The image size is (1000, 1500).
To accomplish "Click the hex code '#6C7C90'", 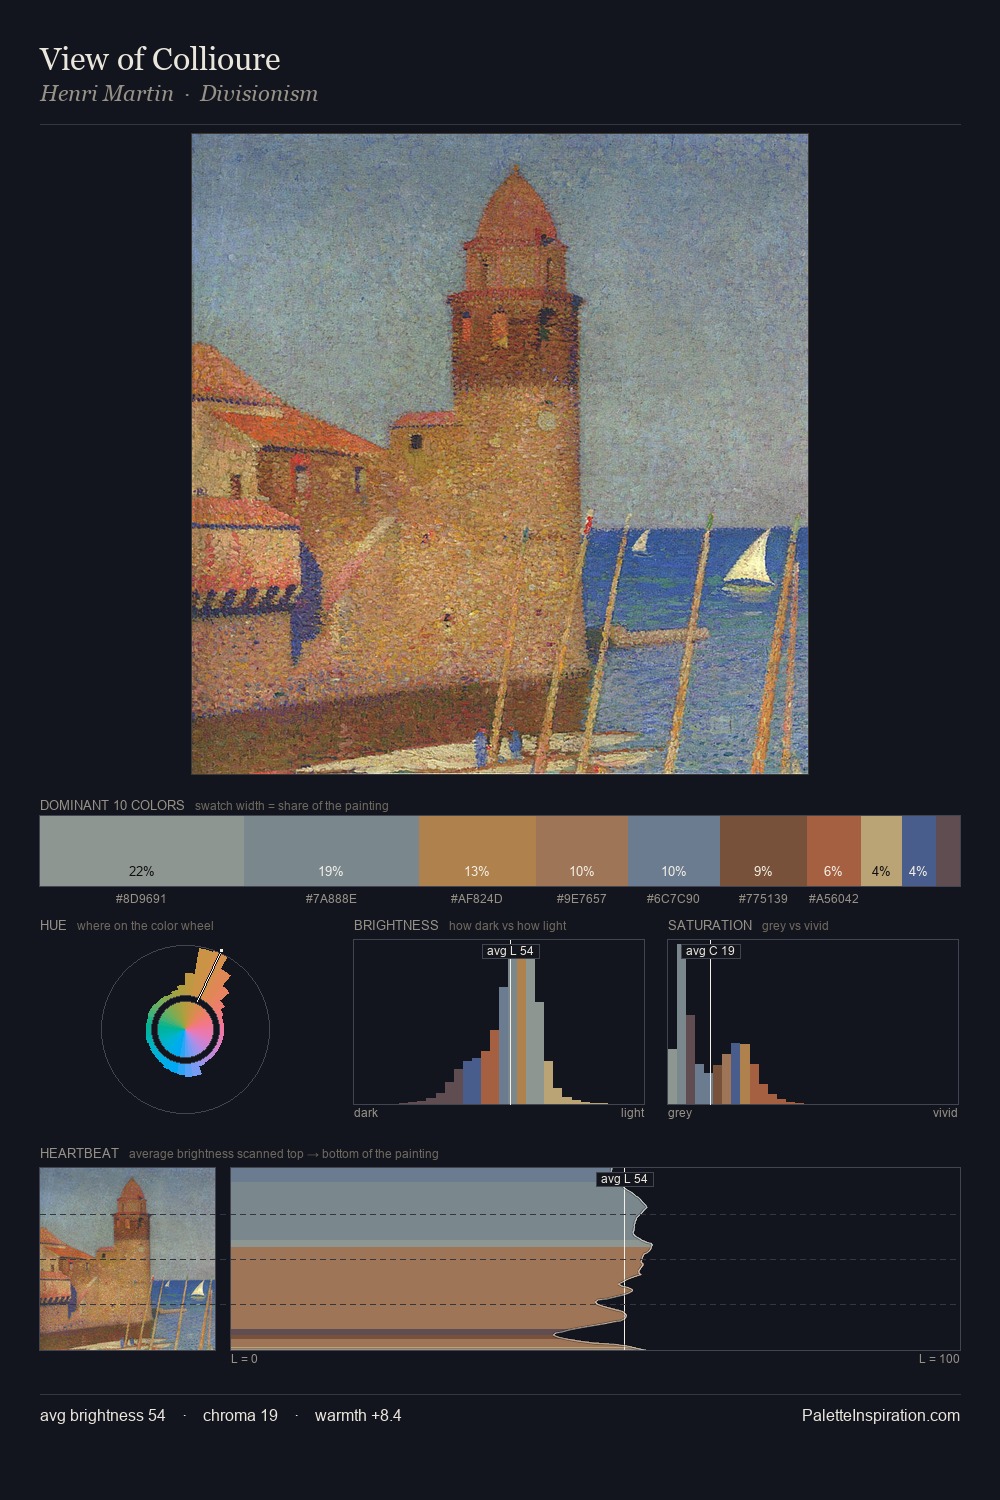I will point(673,899).
